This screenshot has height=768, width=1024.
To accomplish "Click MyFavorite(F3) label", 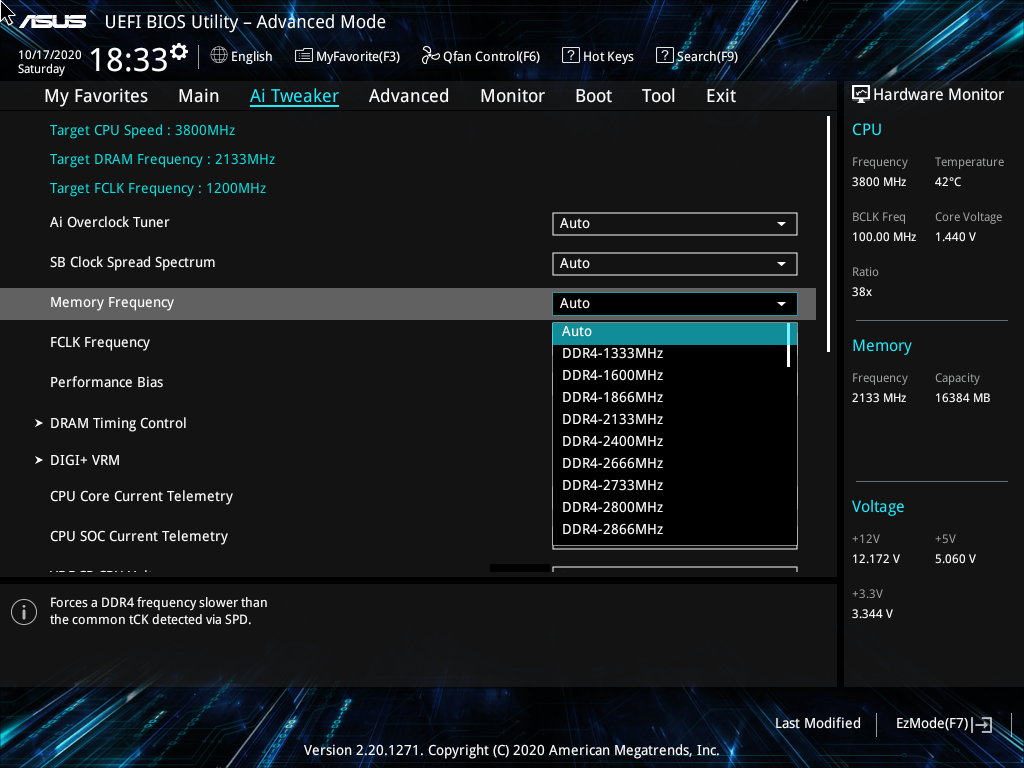I will (358, 56).
